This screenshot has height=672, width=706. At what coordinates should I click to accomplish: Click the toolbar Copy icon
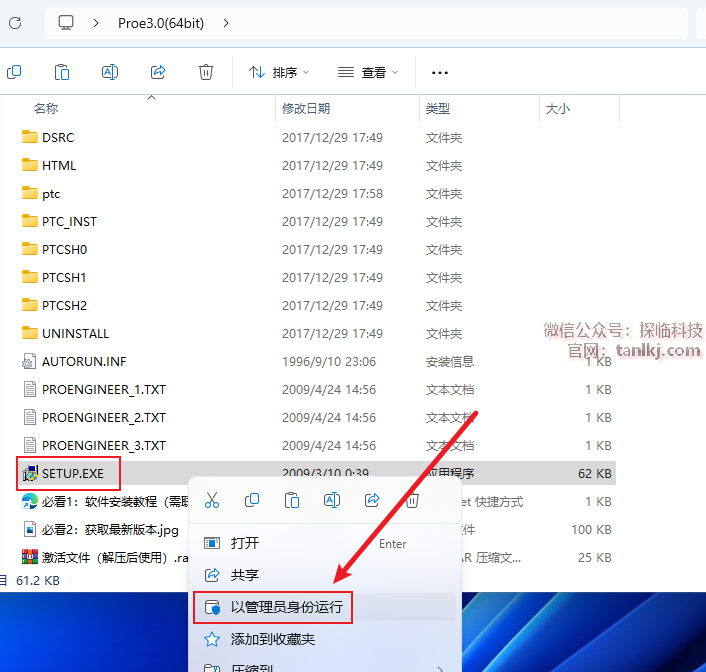(14, 72)
